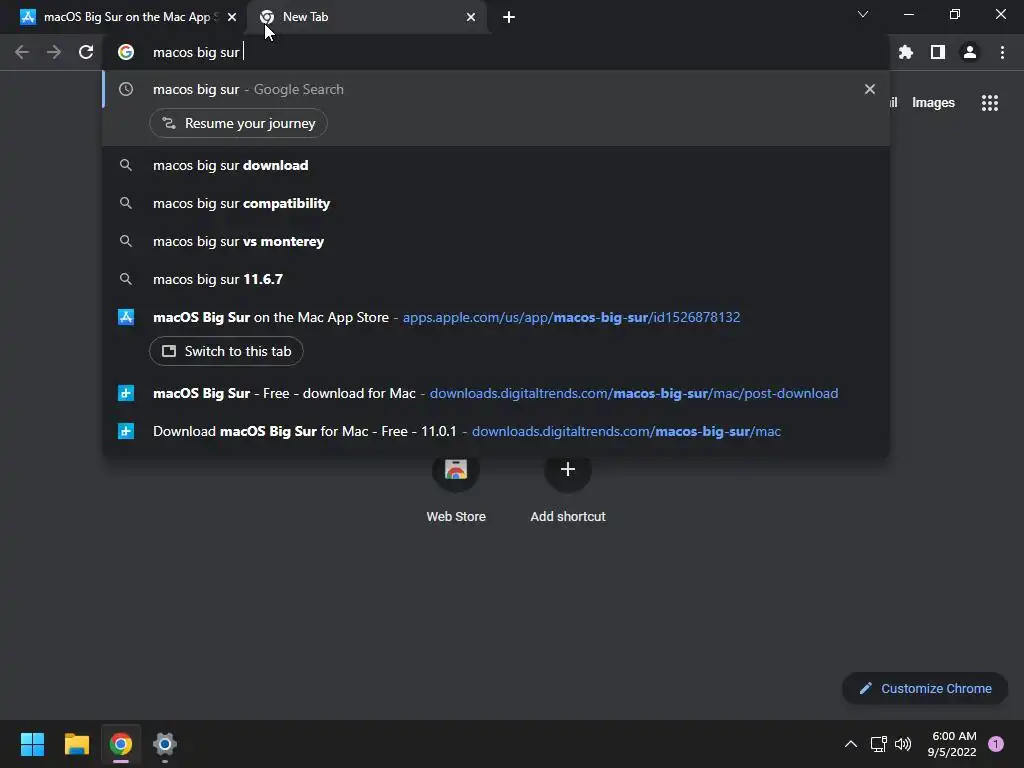Toggle the Chrome side panel icon
This screenshot has width=1024, height=768.
tap(938, 52)
